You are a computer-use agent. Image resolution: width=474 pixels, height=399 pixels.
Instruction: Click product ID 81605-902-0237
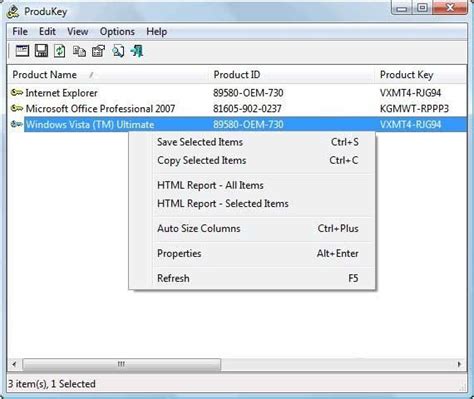point(247,109)
